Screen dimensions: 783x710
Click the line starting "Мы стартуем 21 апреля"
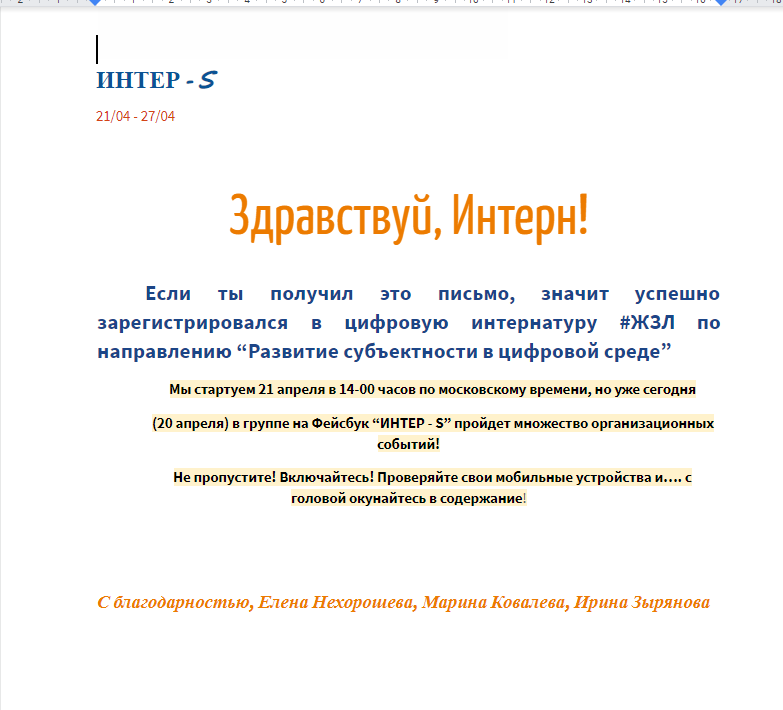click(x=432, y=389)
